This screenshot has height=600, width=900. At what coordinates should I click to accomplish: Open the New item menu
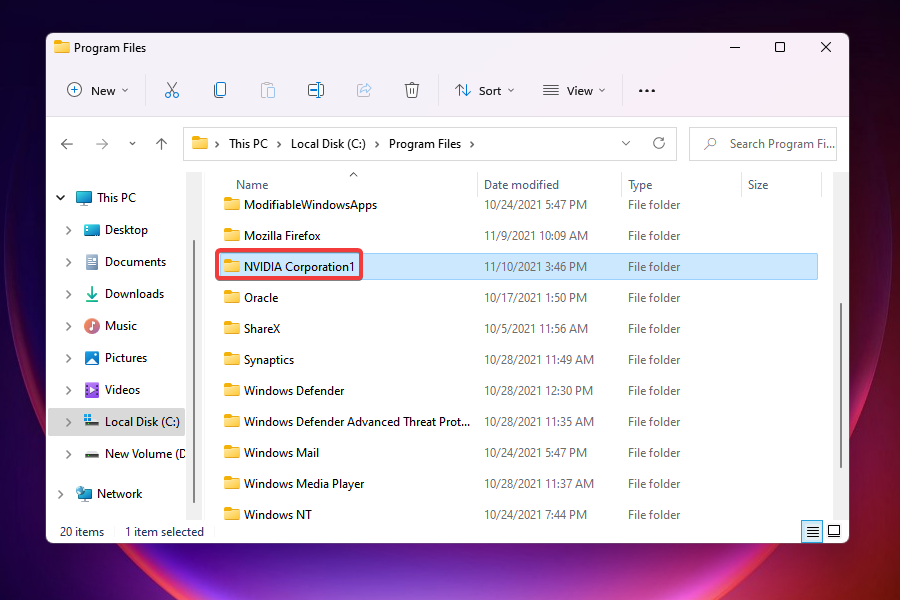click(97, 90)
